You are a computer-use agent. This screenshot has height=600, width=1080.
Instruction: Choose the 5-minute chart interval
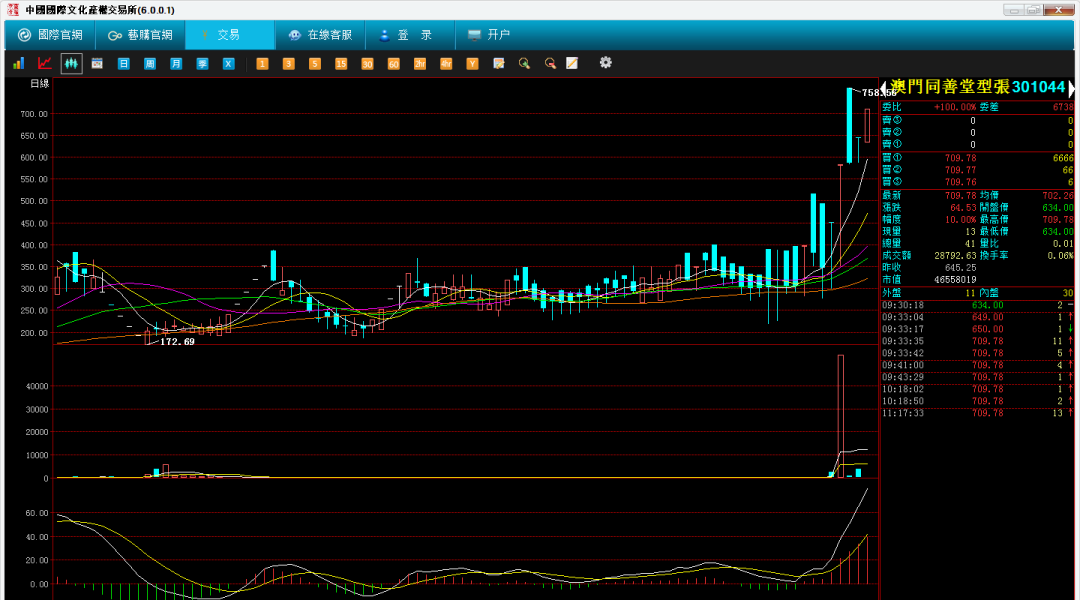click(x=315, y=63)
